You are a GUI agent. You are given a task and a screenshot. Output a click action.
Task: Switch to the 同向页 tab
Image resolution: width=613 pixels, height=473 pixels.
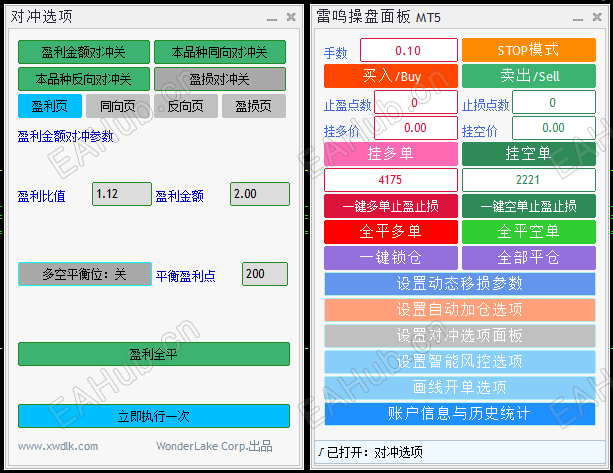click(x=118, y=106)
